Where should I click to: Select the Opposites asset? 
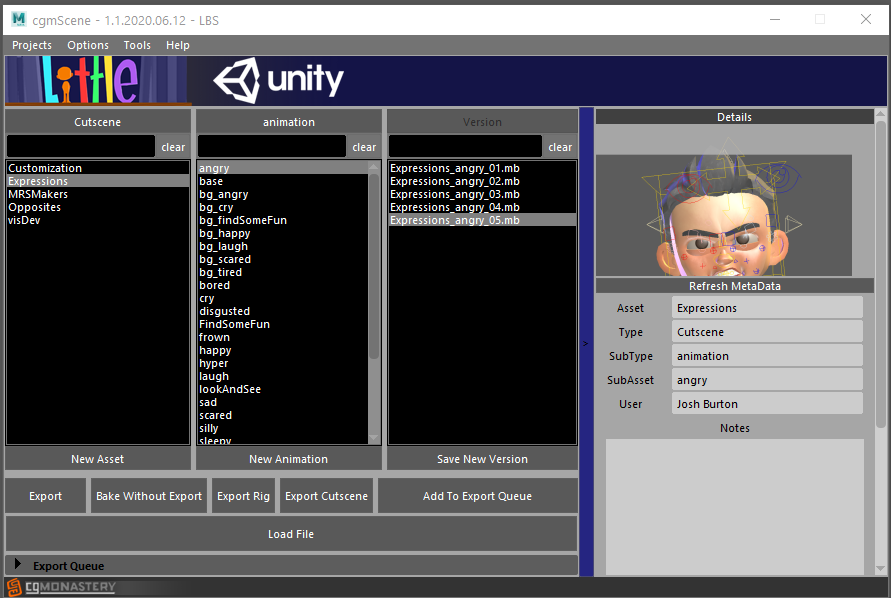[x=98, y=207]
